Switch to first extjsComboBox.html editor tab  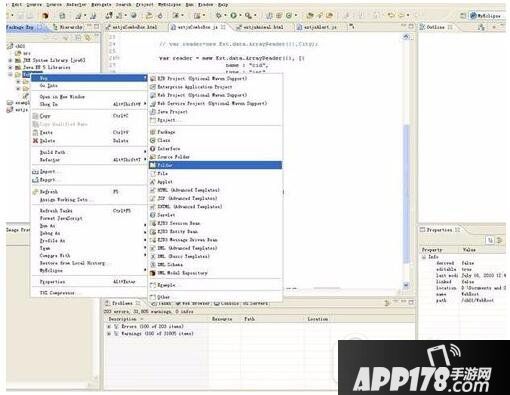click(x=131, y=27)
